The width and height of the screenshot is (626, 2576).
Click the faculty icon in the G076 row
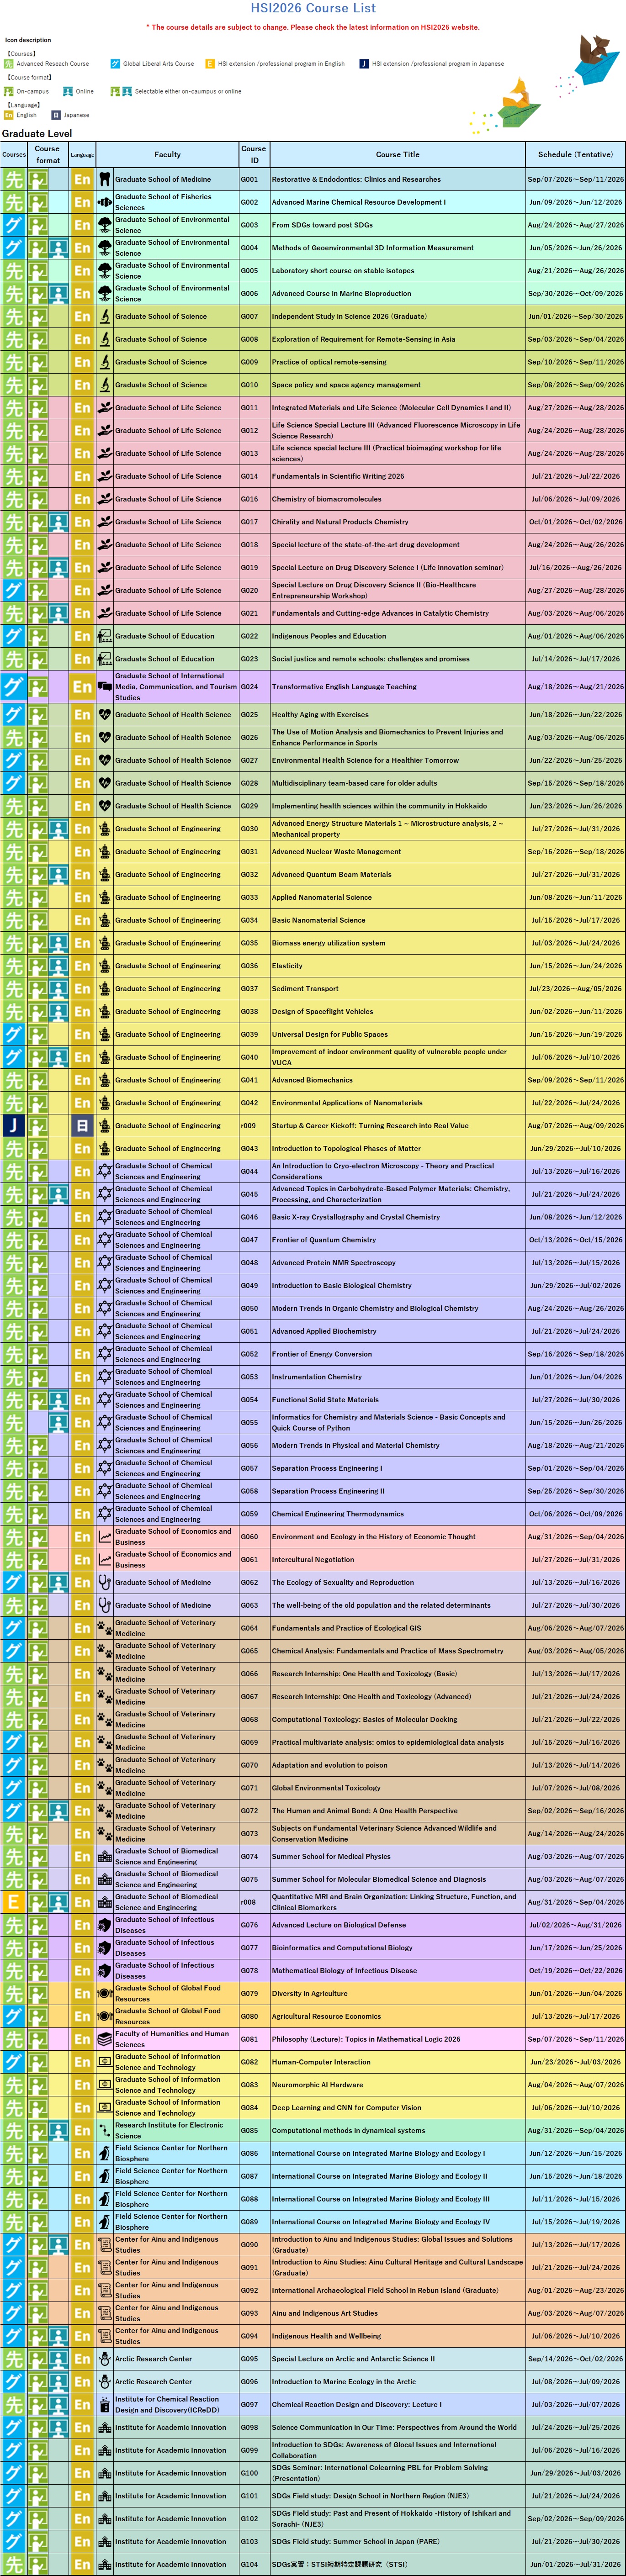pos(105,1925)
